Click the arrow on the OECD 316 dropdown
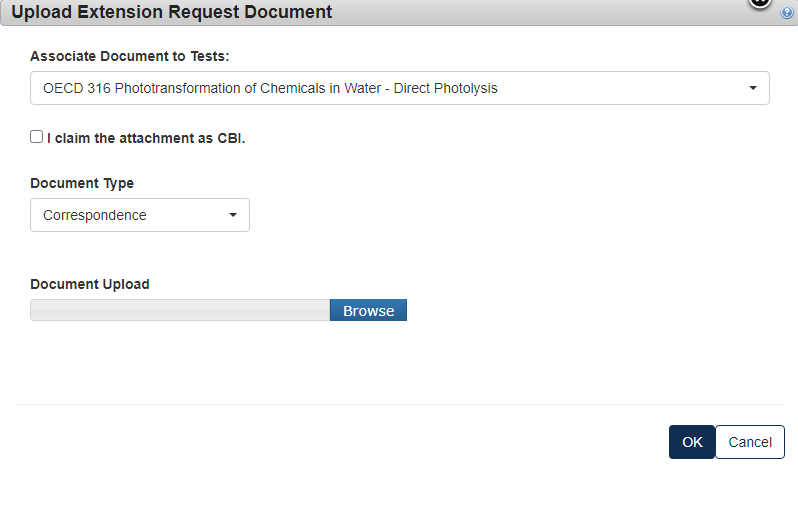Screen dimensions: 798x519 pos(753,88)
